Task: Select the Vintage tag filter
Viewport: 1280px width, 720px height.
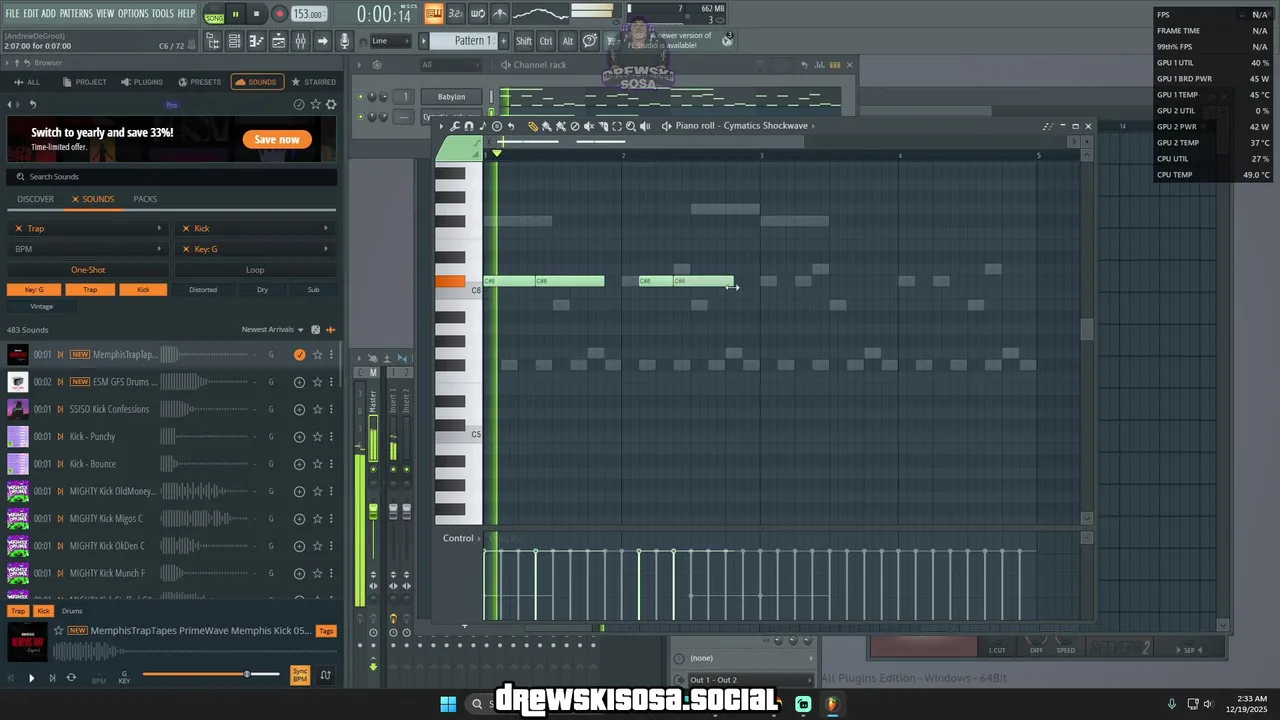Action: pos(41,306)
